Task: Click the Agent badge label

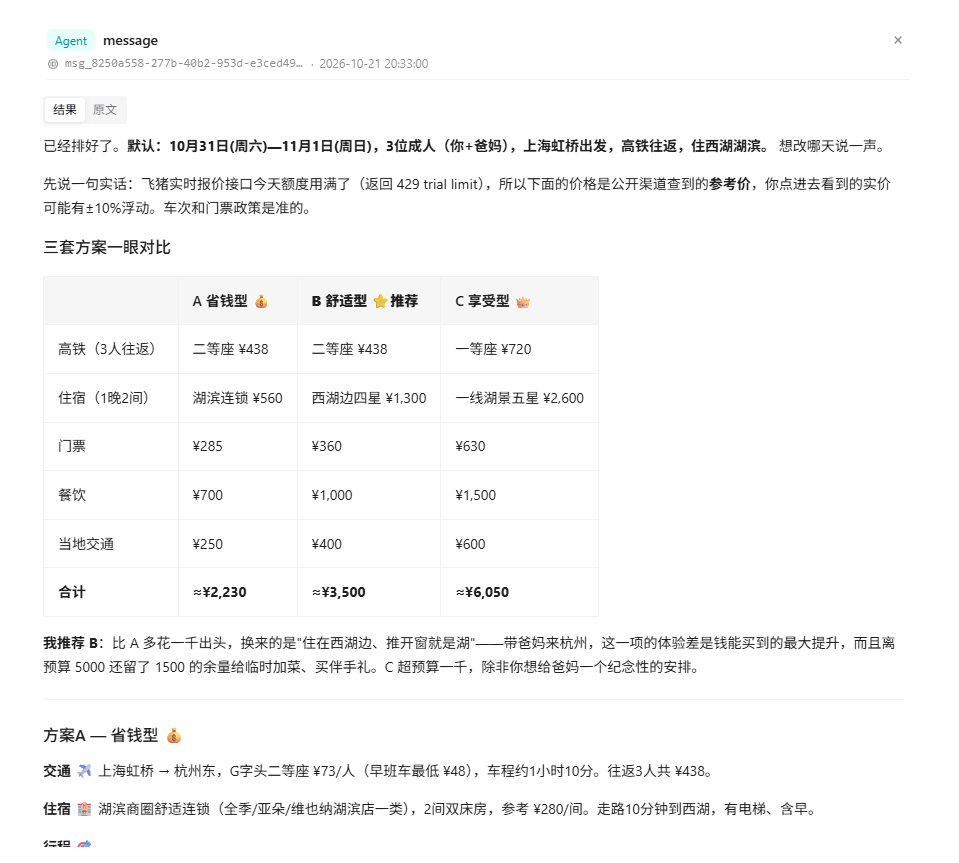Action: coord(71,41)
